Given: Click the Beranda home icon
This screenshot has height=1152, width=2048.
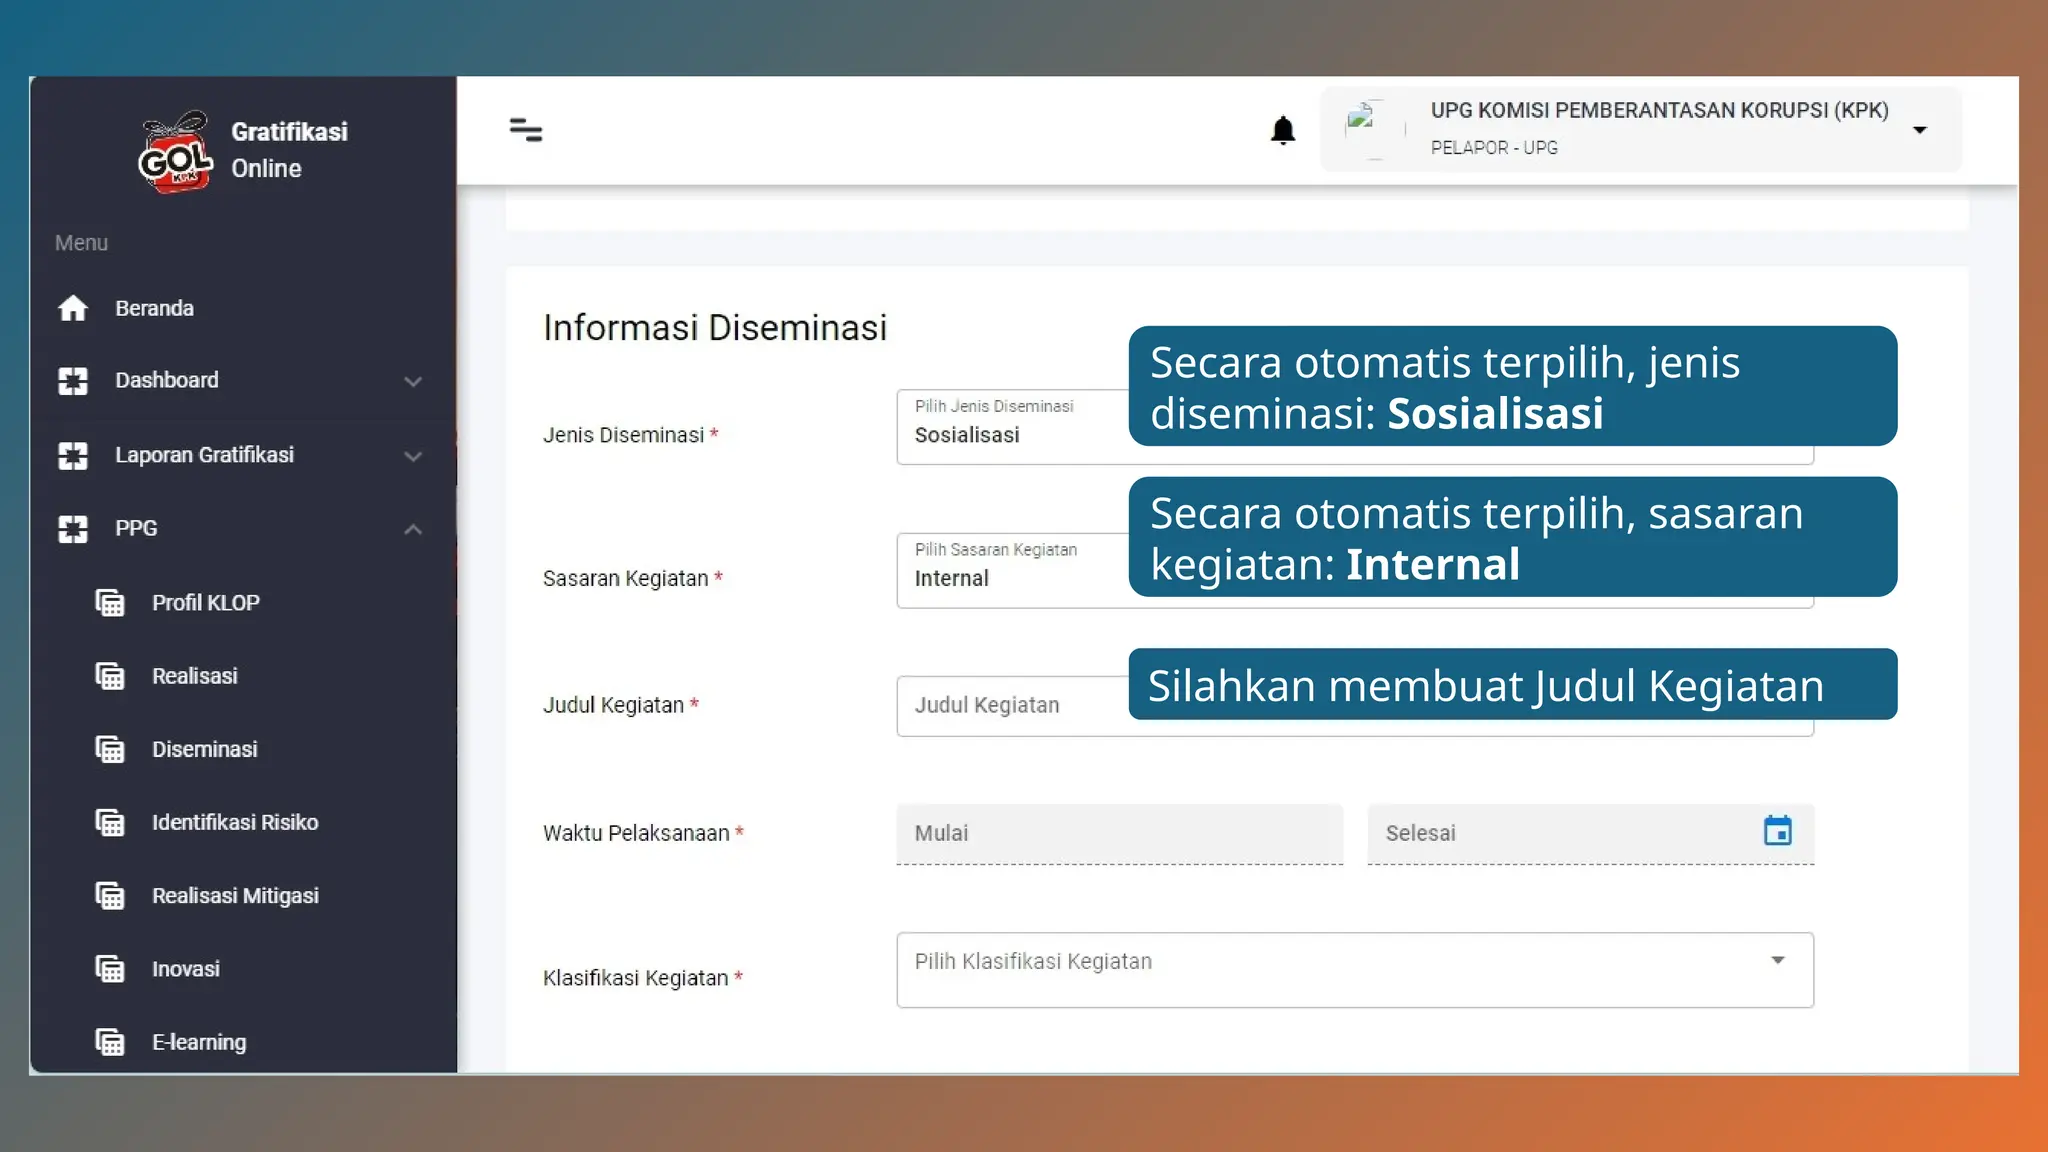Looking at the screenshot, I should [73, 308].
